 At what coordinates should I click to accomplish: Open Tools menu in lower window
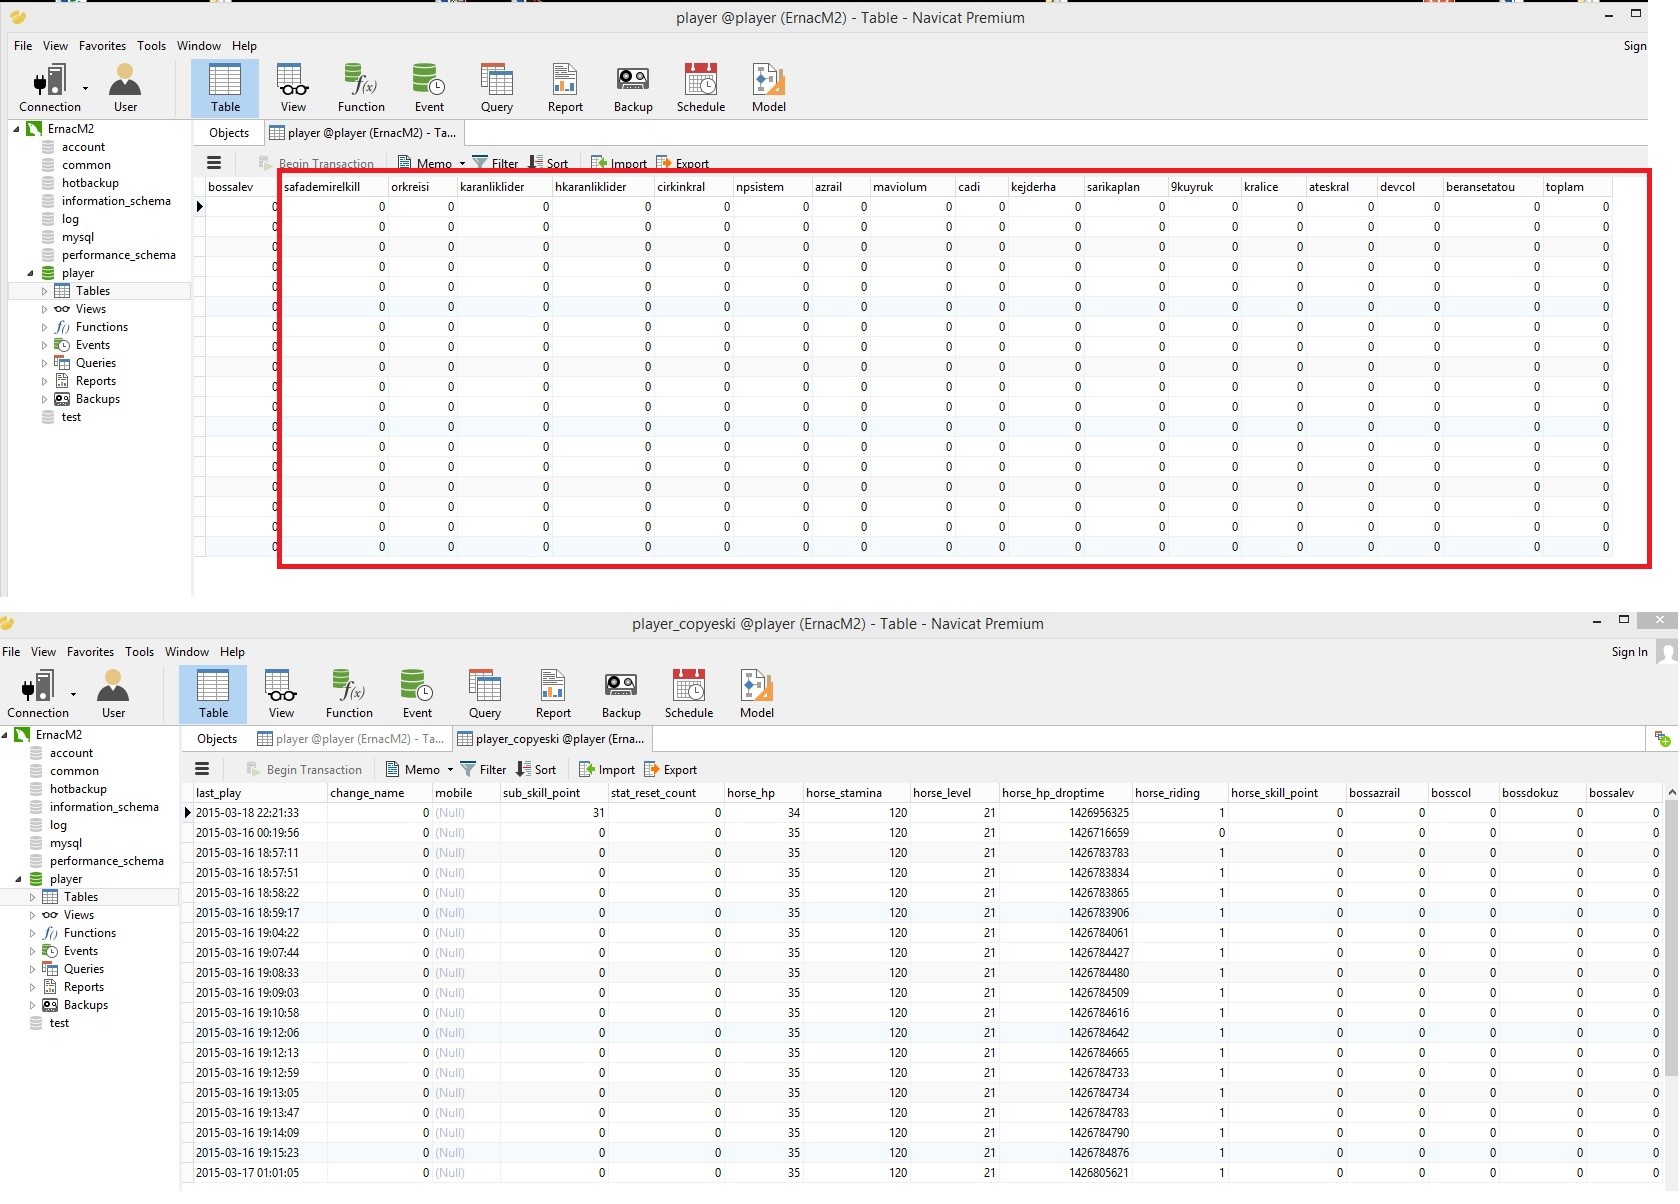click(x=139, y=652)
